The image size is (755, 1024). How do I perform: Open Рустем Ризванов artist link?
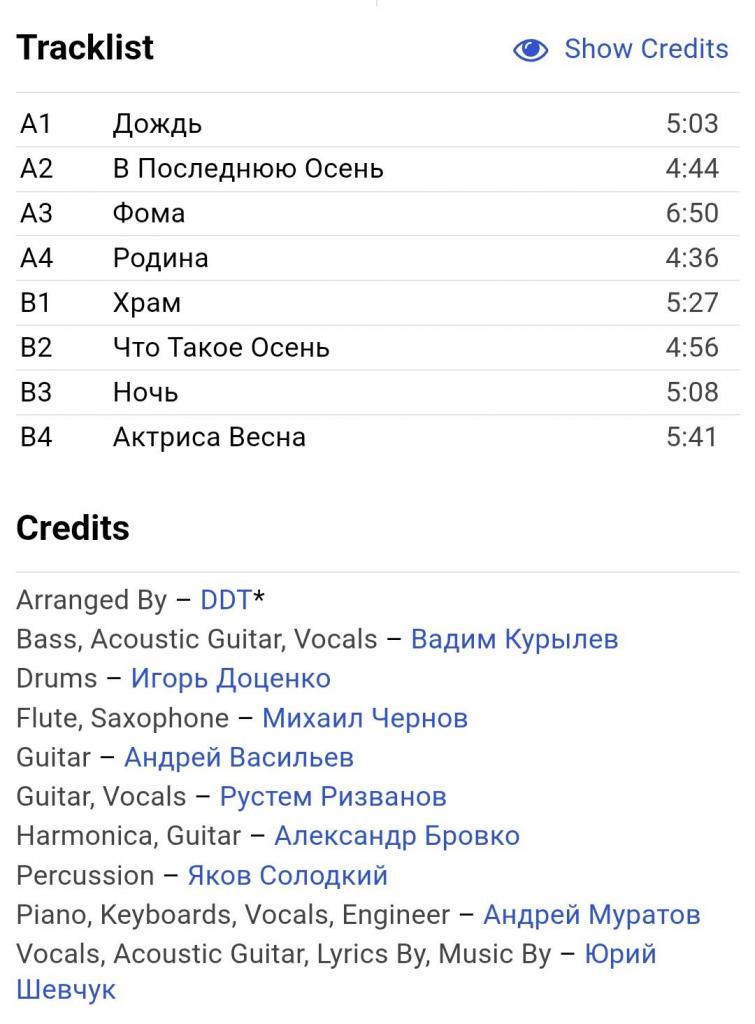pos(333,797)
